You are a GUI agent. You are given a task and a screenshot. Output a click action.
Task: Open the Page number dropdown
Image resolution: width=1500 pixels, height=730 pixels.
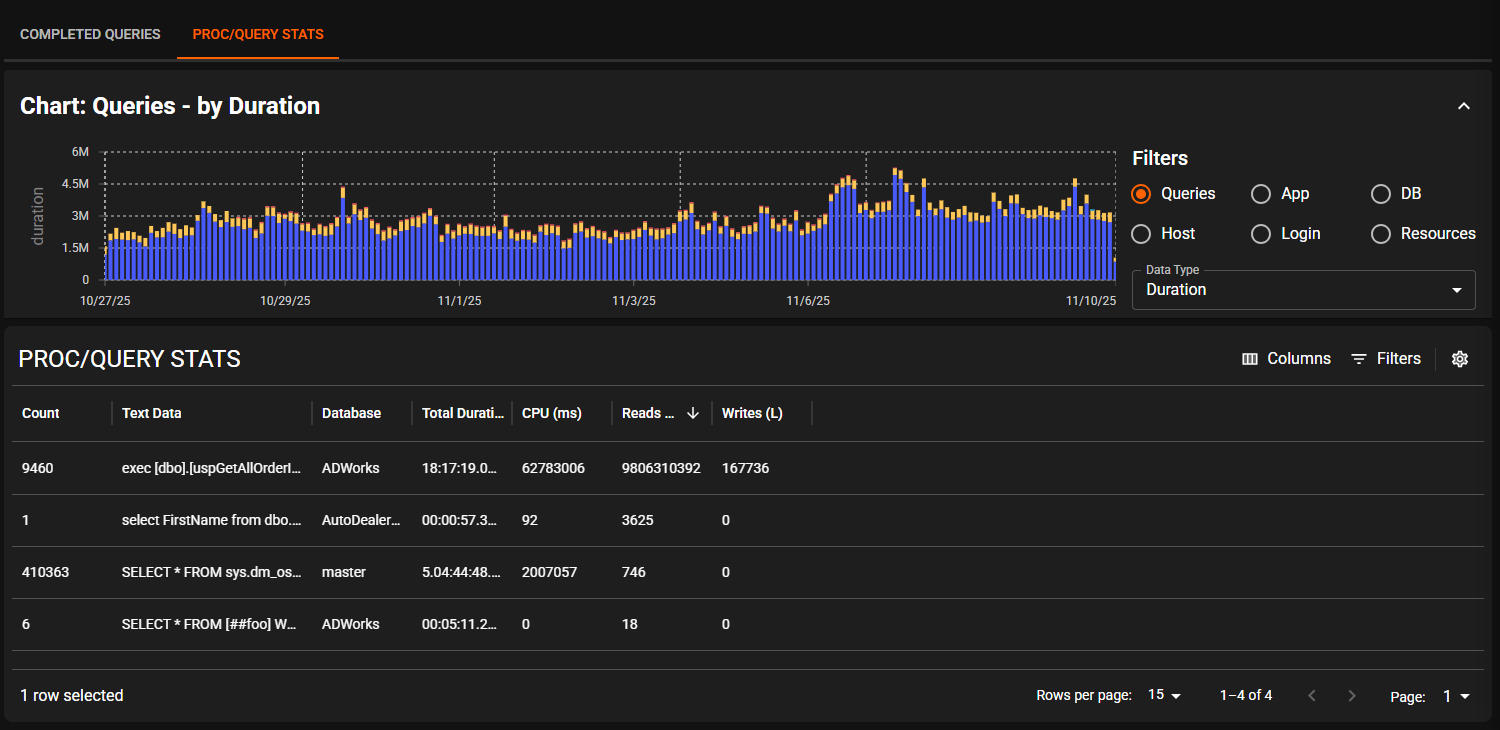(1455, 696)
